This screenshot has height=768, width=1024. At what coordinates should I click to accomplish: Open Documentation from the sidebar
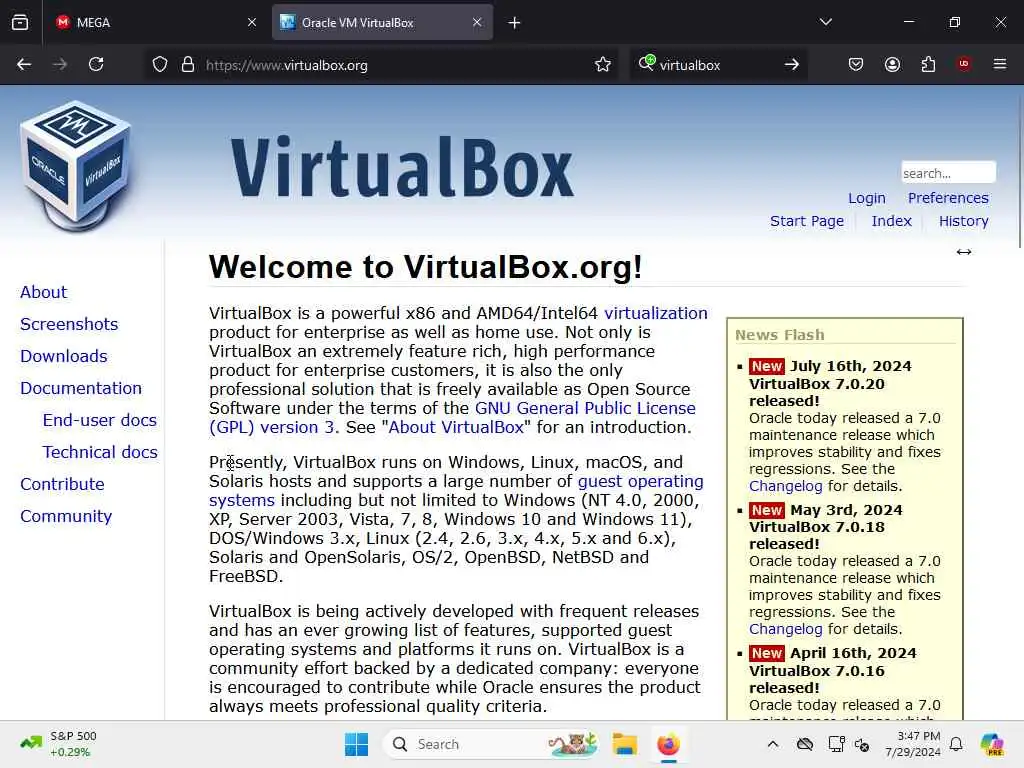[x=81, y=388]
